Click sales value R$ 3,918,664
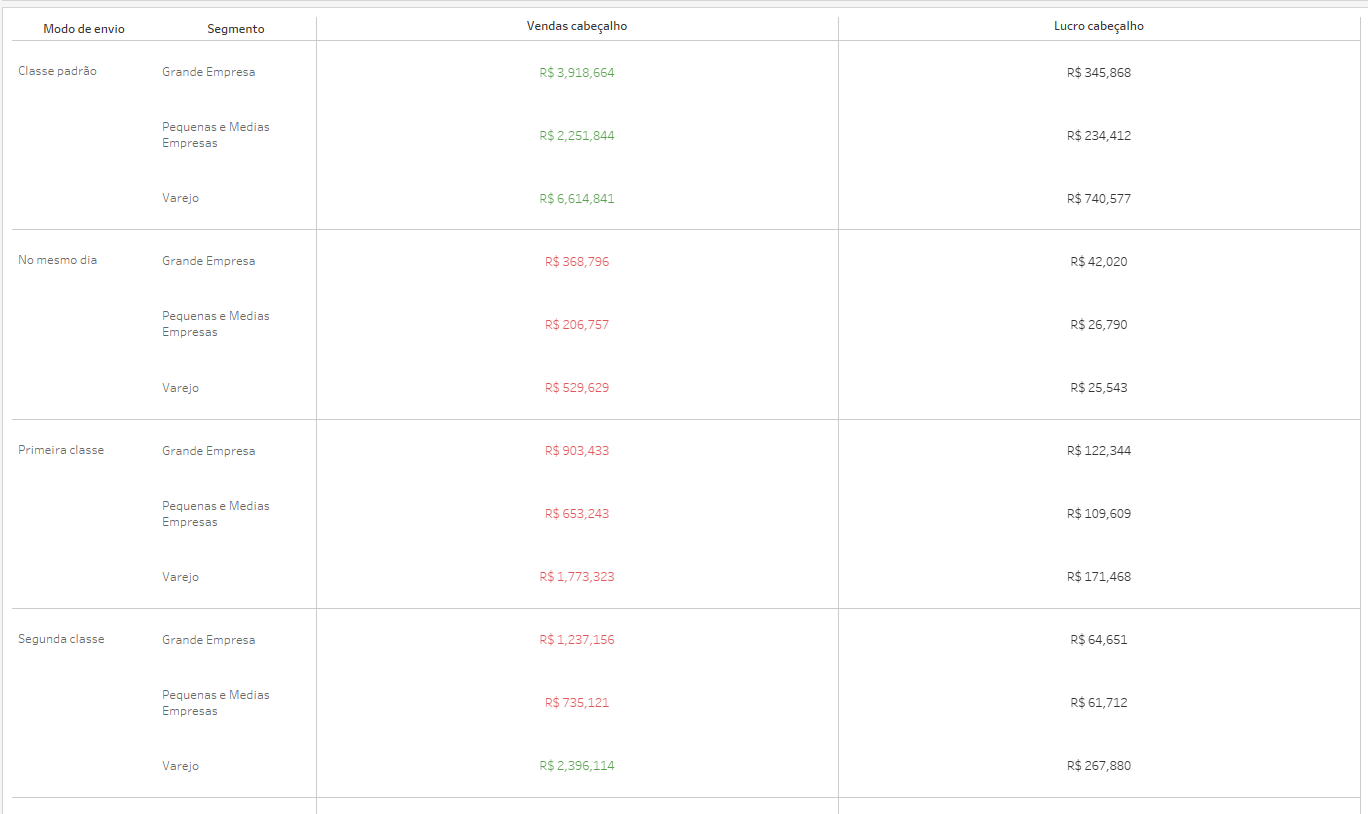This screenshot has height=814, width=1368. pos(577,73)
